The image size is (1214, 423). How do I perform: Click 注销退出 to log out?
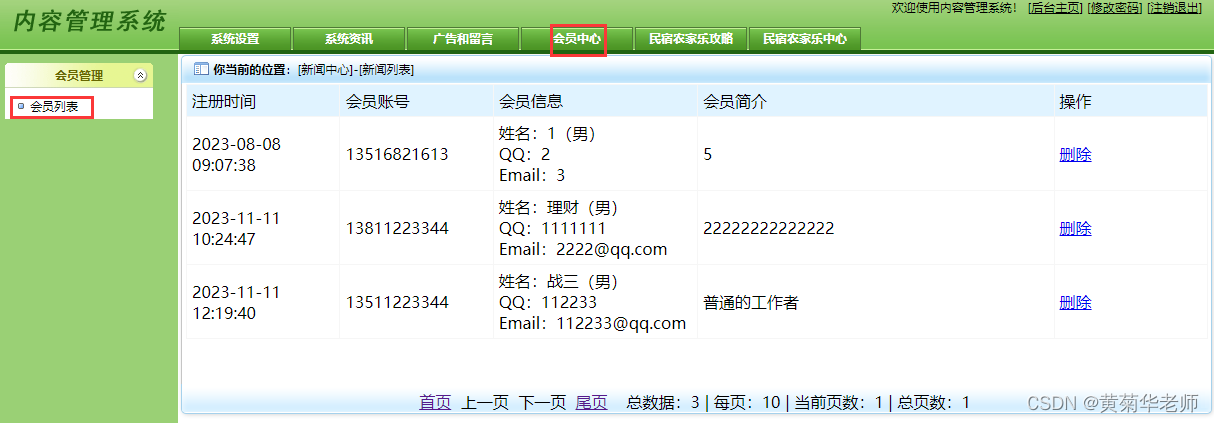click(x=1174, y=8)
